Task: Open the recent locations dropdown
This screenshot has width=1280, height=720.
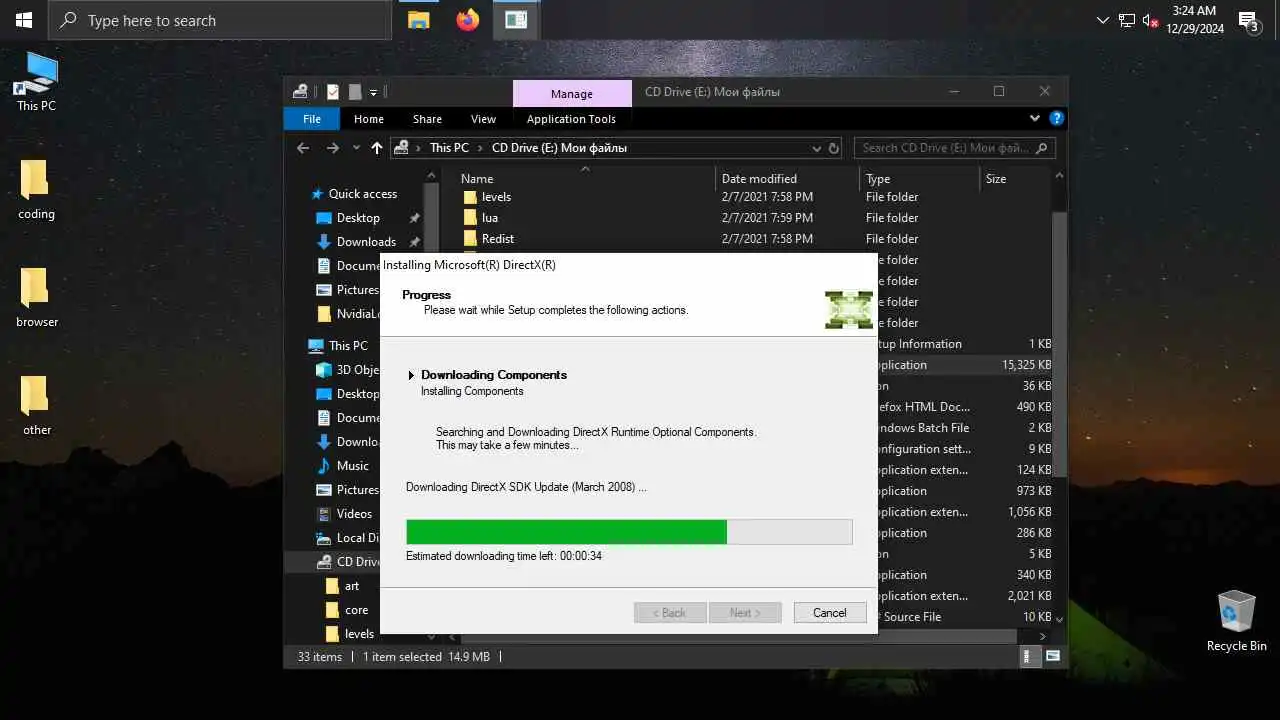Action: 356,148
